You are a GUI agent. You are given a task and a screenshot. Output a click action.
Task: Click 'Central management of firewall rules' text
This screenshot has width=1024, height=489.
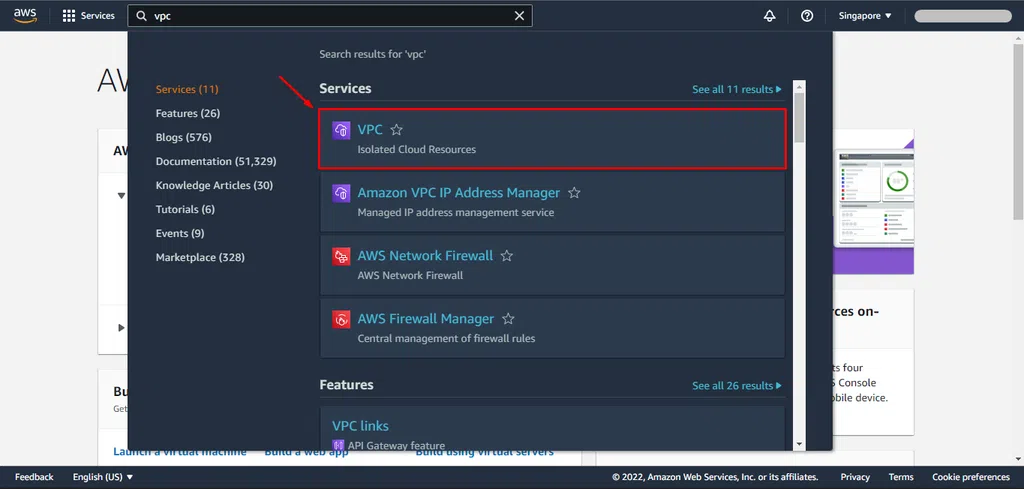[446, 339]
